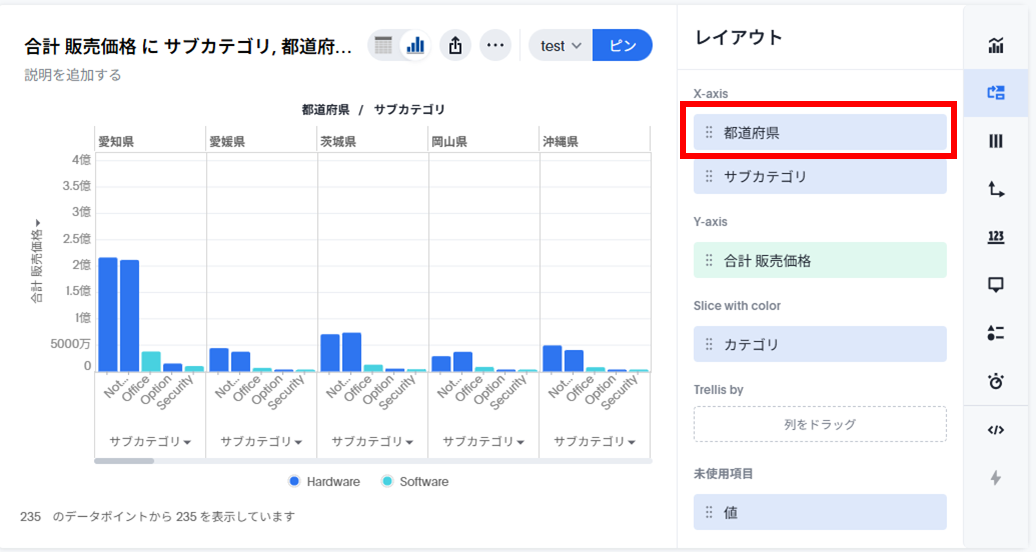Open the 合計 販売価格 Y-axis label dropdown
The height and width of the screenshot is (552, 1036).
[x=37, y=262]
